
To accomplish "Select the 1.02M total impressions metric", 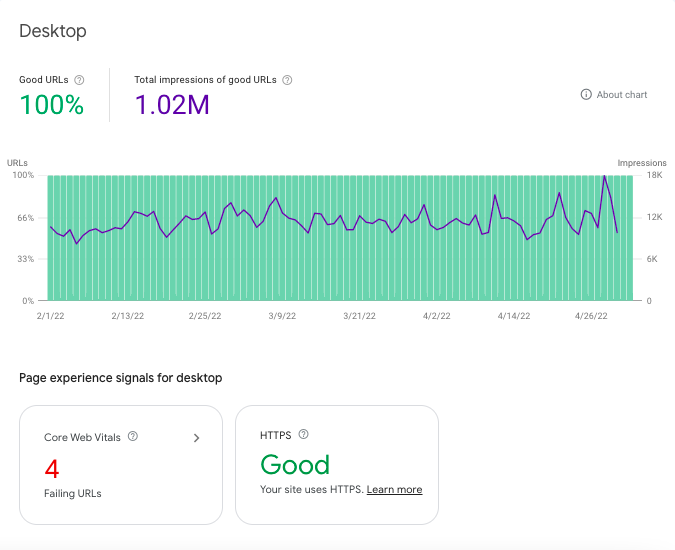I will [x=172, y=105].
